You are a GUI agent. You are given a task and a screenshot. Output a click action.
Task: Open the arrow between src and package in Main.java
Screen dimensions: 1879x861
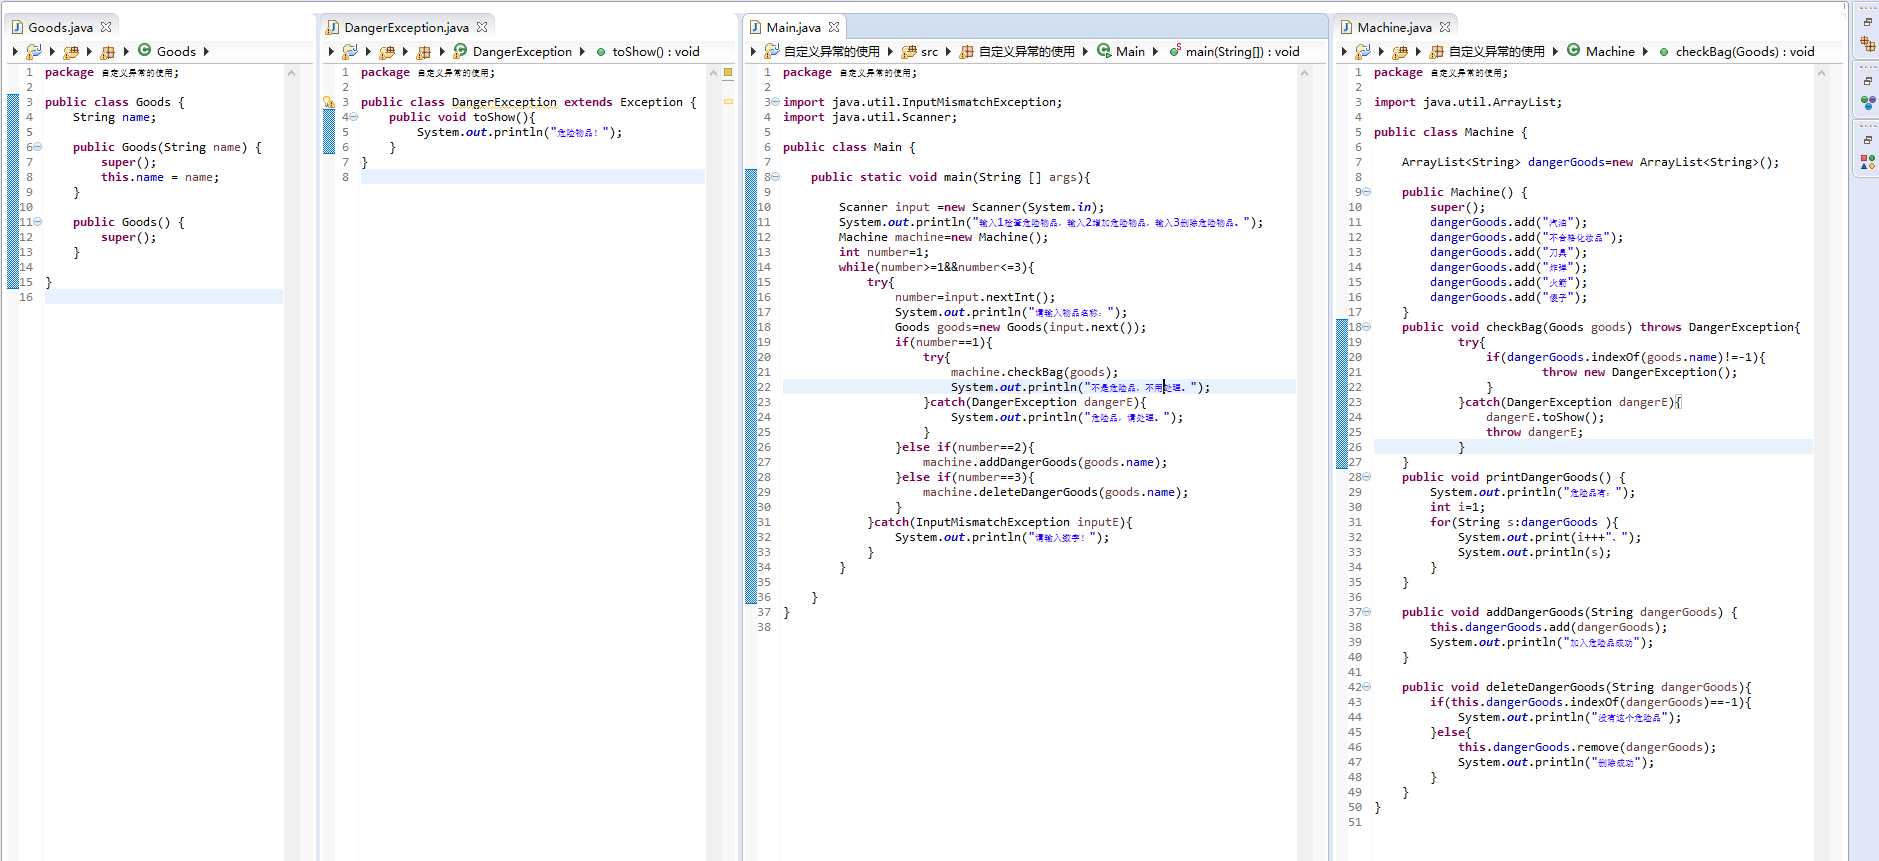coord(947,51)
